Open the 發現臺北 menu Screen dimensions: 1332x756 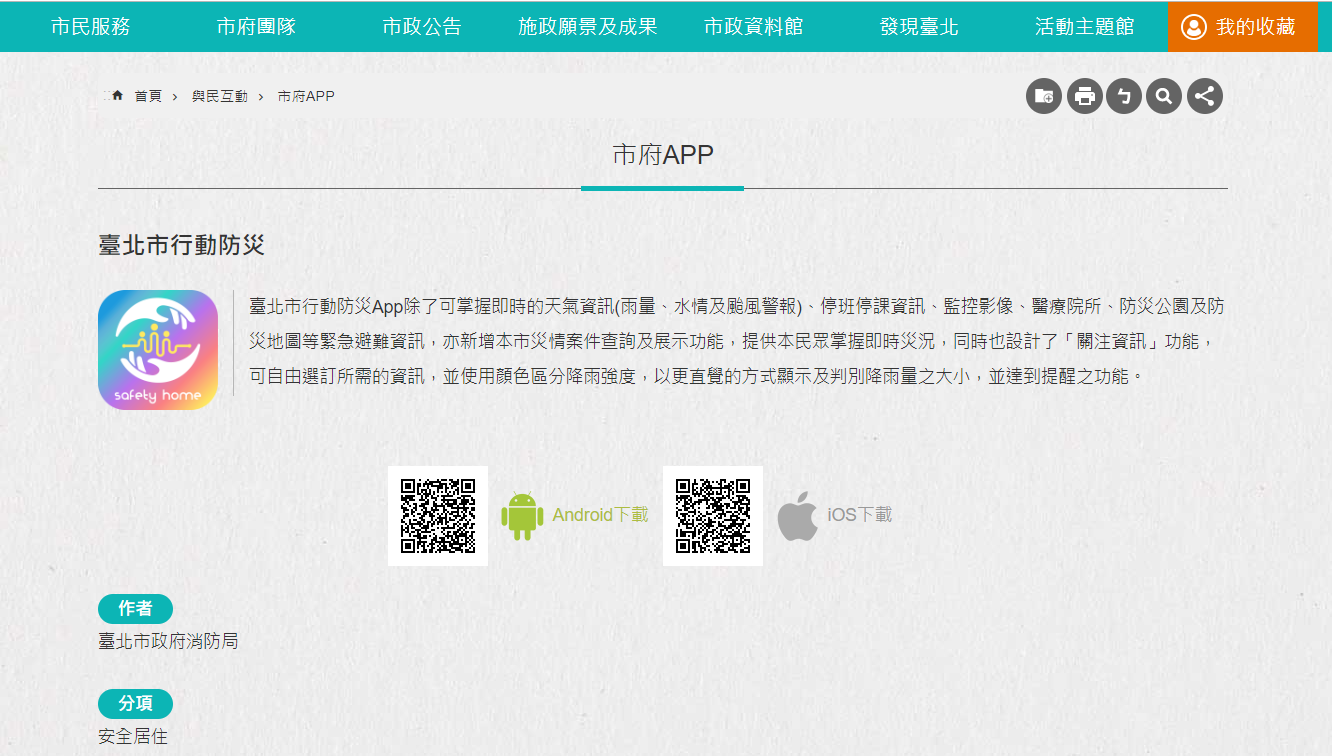tap(919, 27)
